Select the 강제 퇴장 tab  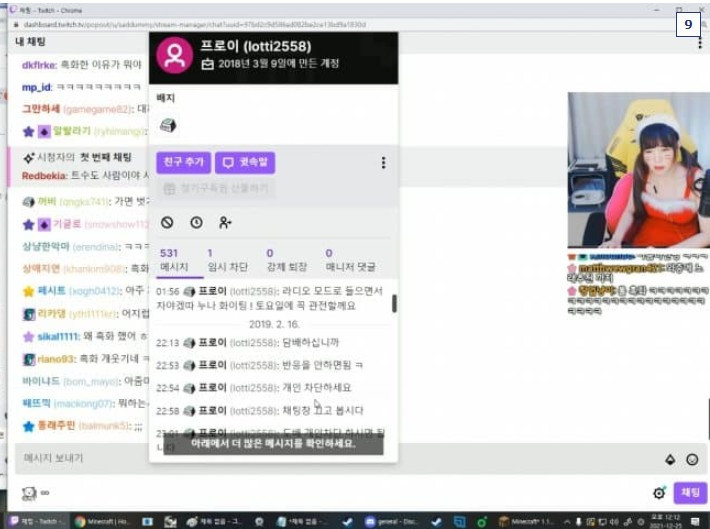287,260
